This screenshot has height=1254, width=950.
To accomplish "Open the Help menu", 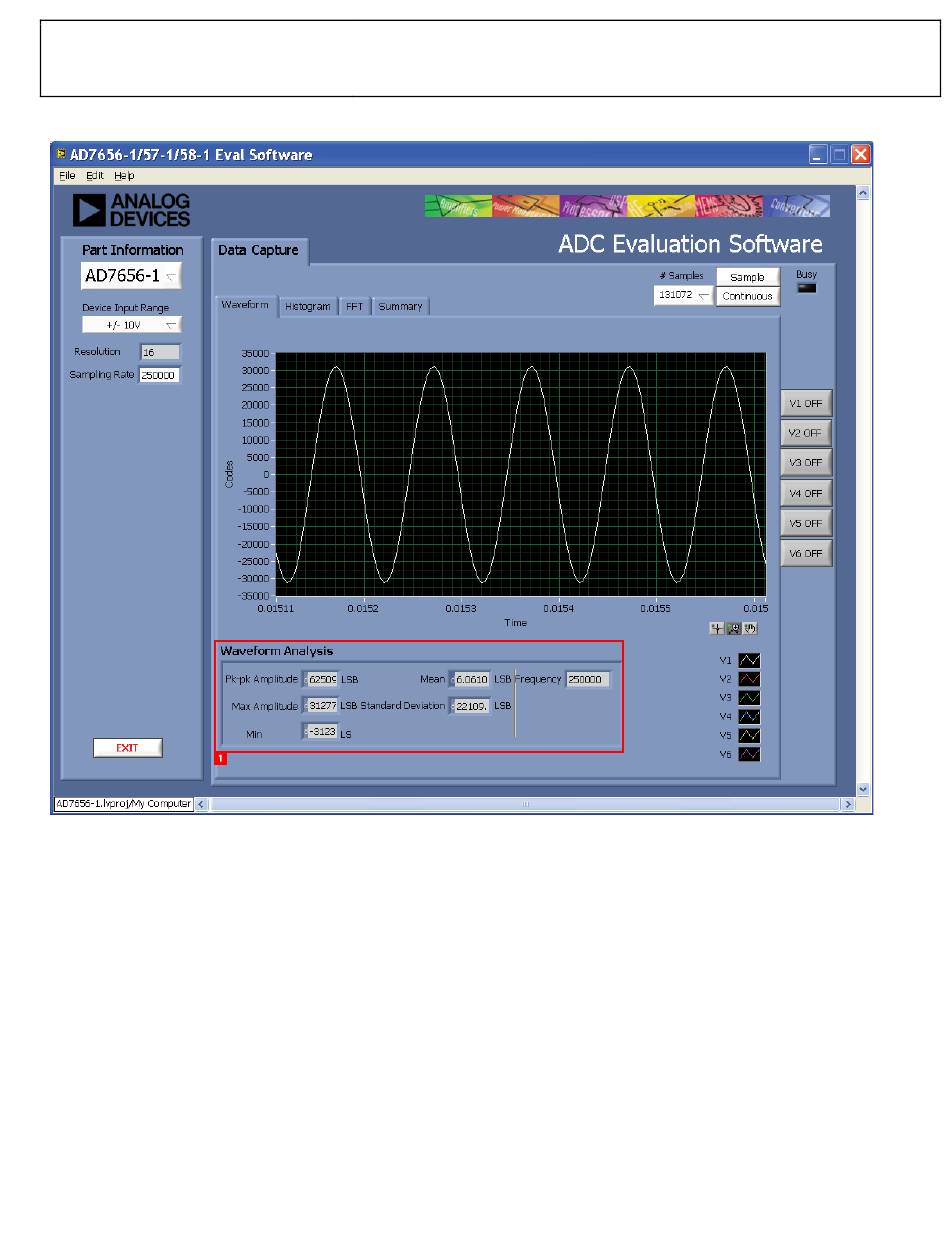I will 124,175.
